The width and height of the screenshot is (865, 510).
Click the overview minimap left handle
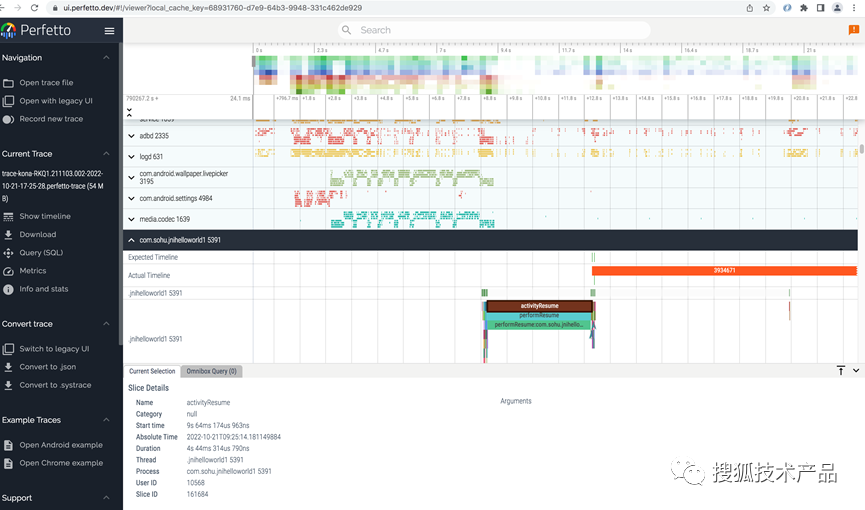[254, 61]
